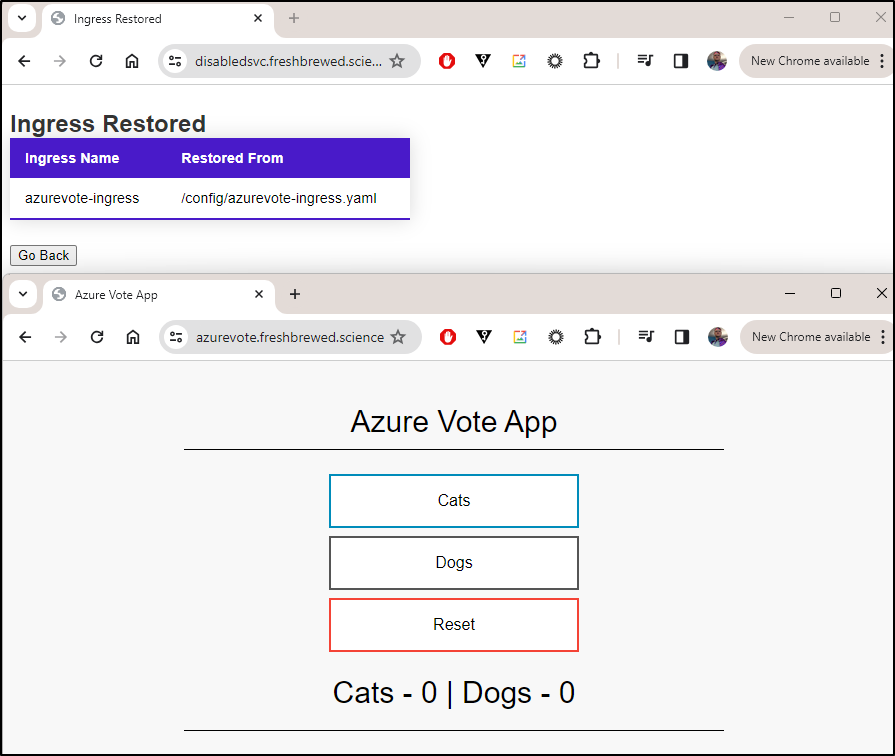Click the Go Back button
Viewport: 895px width, 756px height.
click(43, 255)
